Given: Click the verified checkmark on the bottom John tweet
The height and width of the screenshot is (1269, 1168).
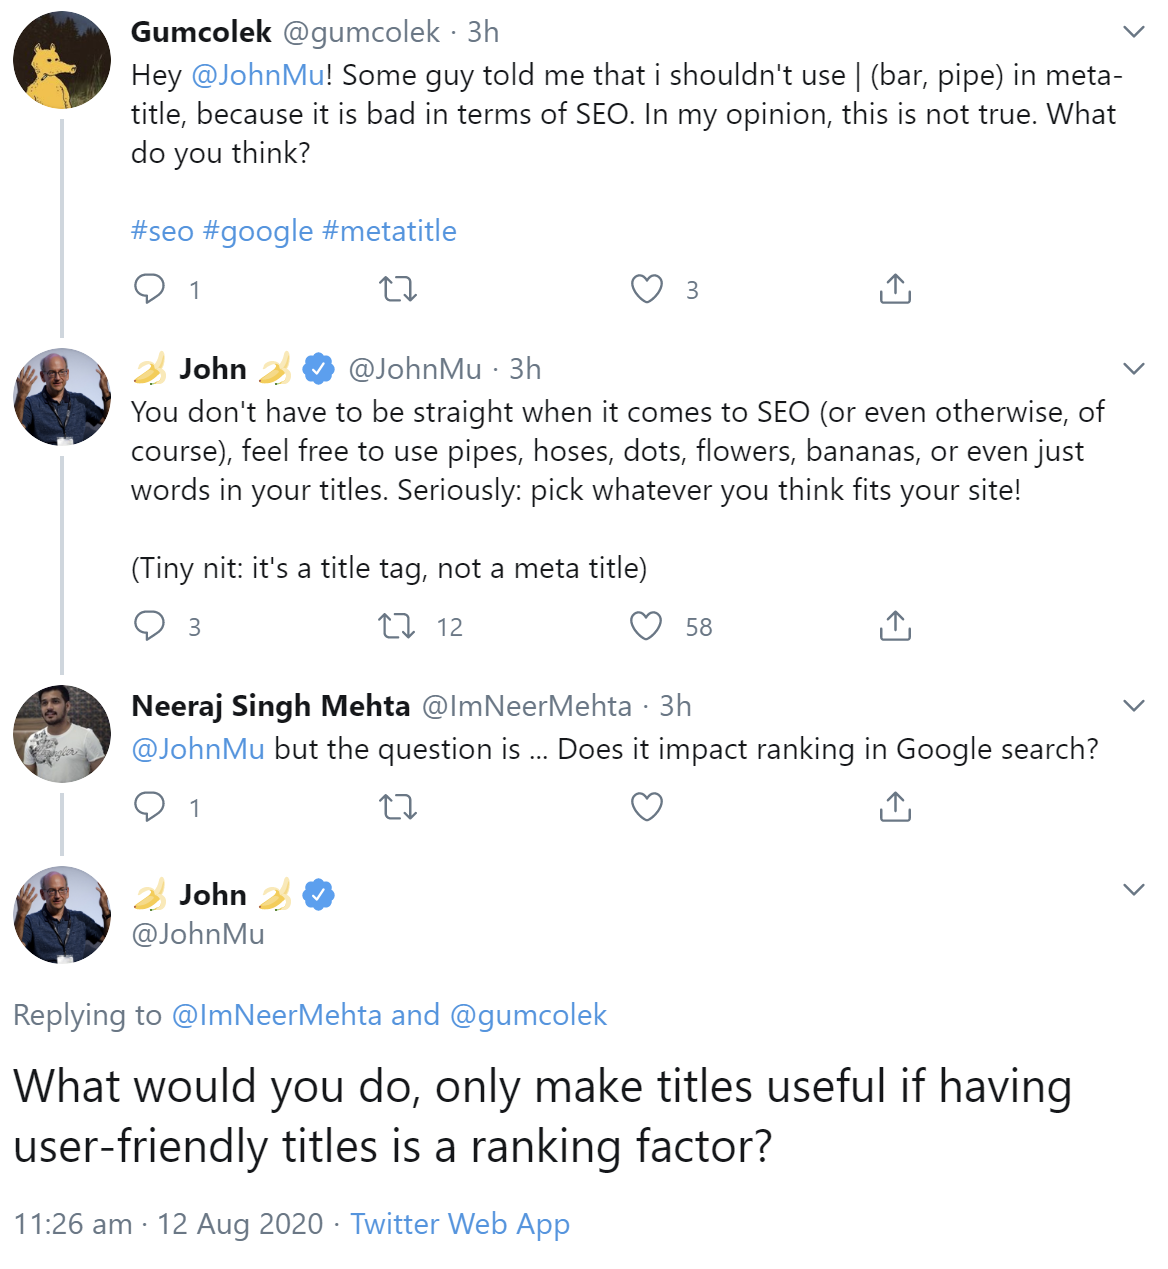Looking at the screenshot, I should coord(318,894).
